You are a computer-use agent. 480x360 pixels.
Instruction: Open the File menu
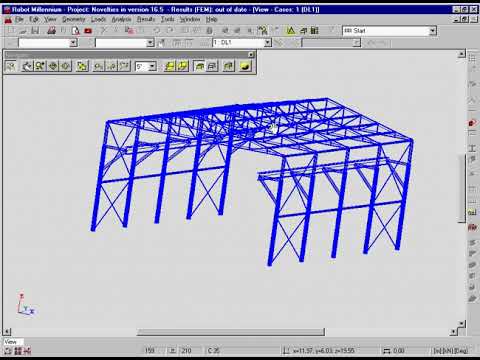pos(19,19)
